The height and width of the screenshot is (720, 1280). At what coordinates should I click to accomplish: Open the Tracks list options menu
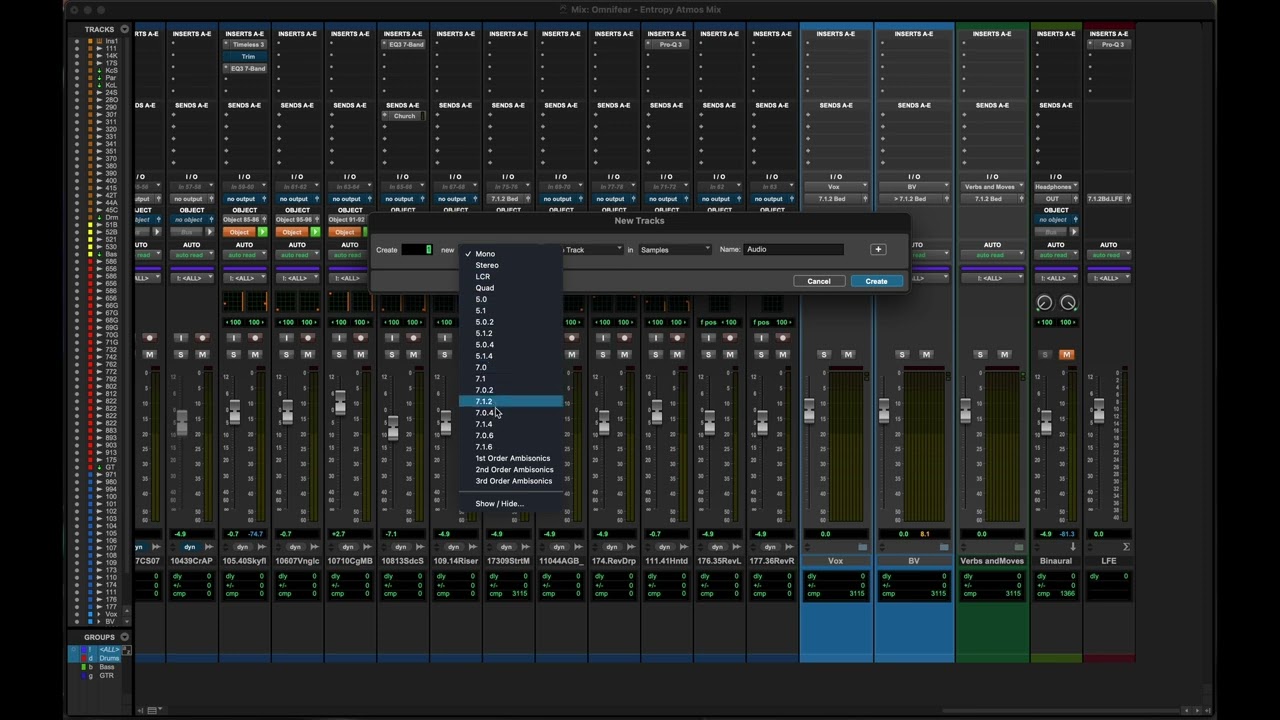124,29
